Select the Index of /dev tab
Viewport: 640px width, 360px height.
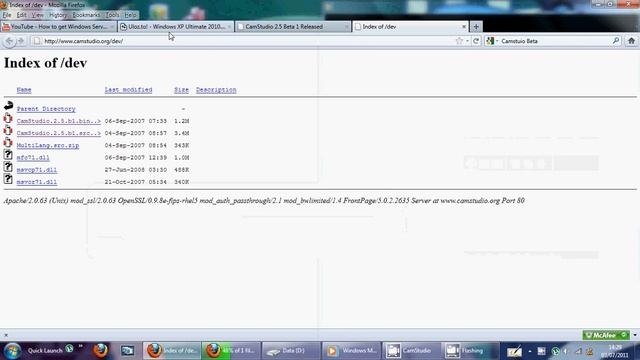tap(410, 27)
